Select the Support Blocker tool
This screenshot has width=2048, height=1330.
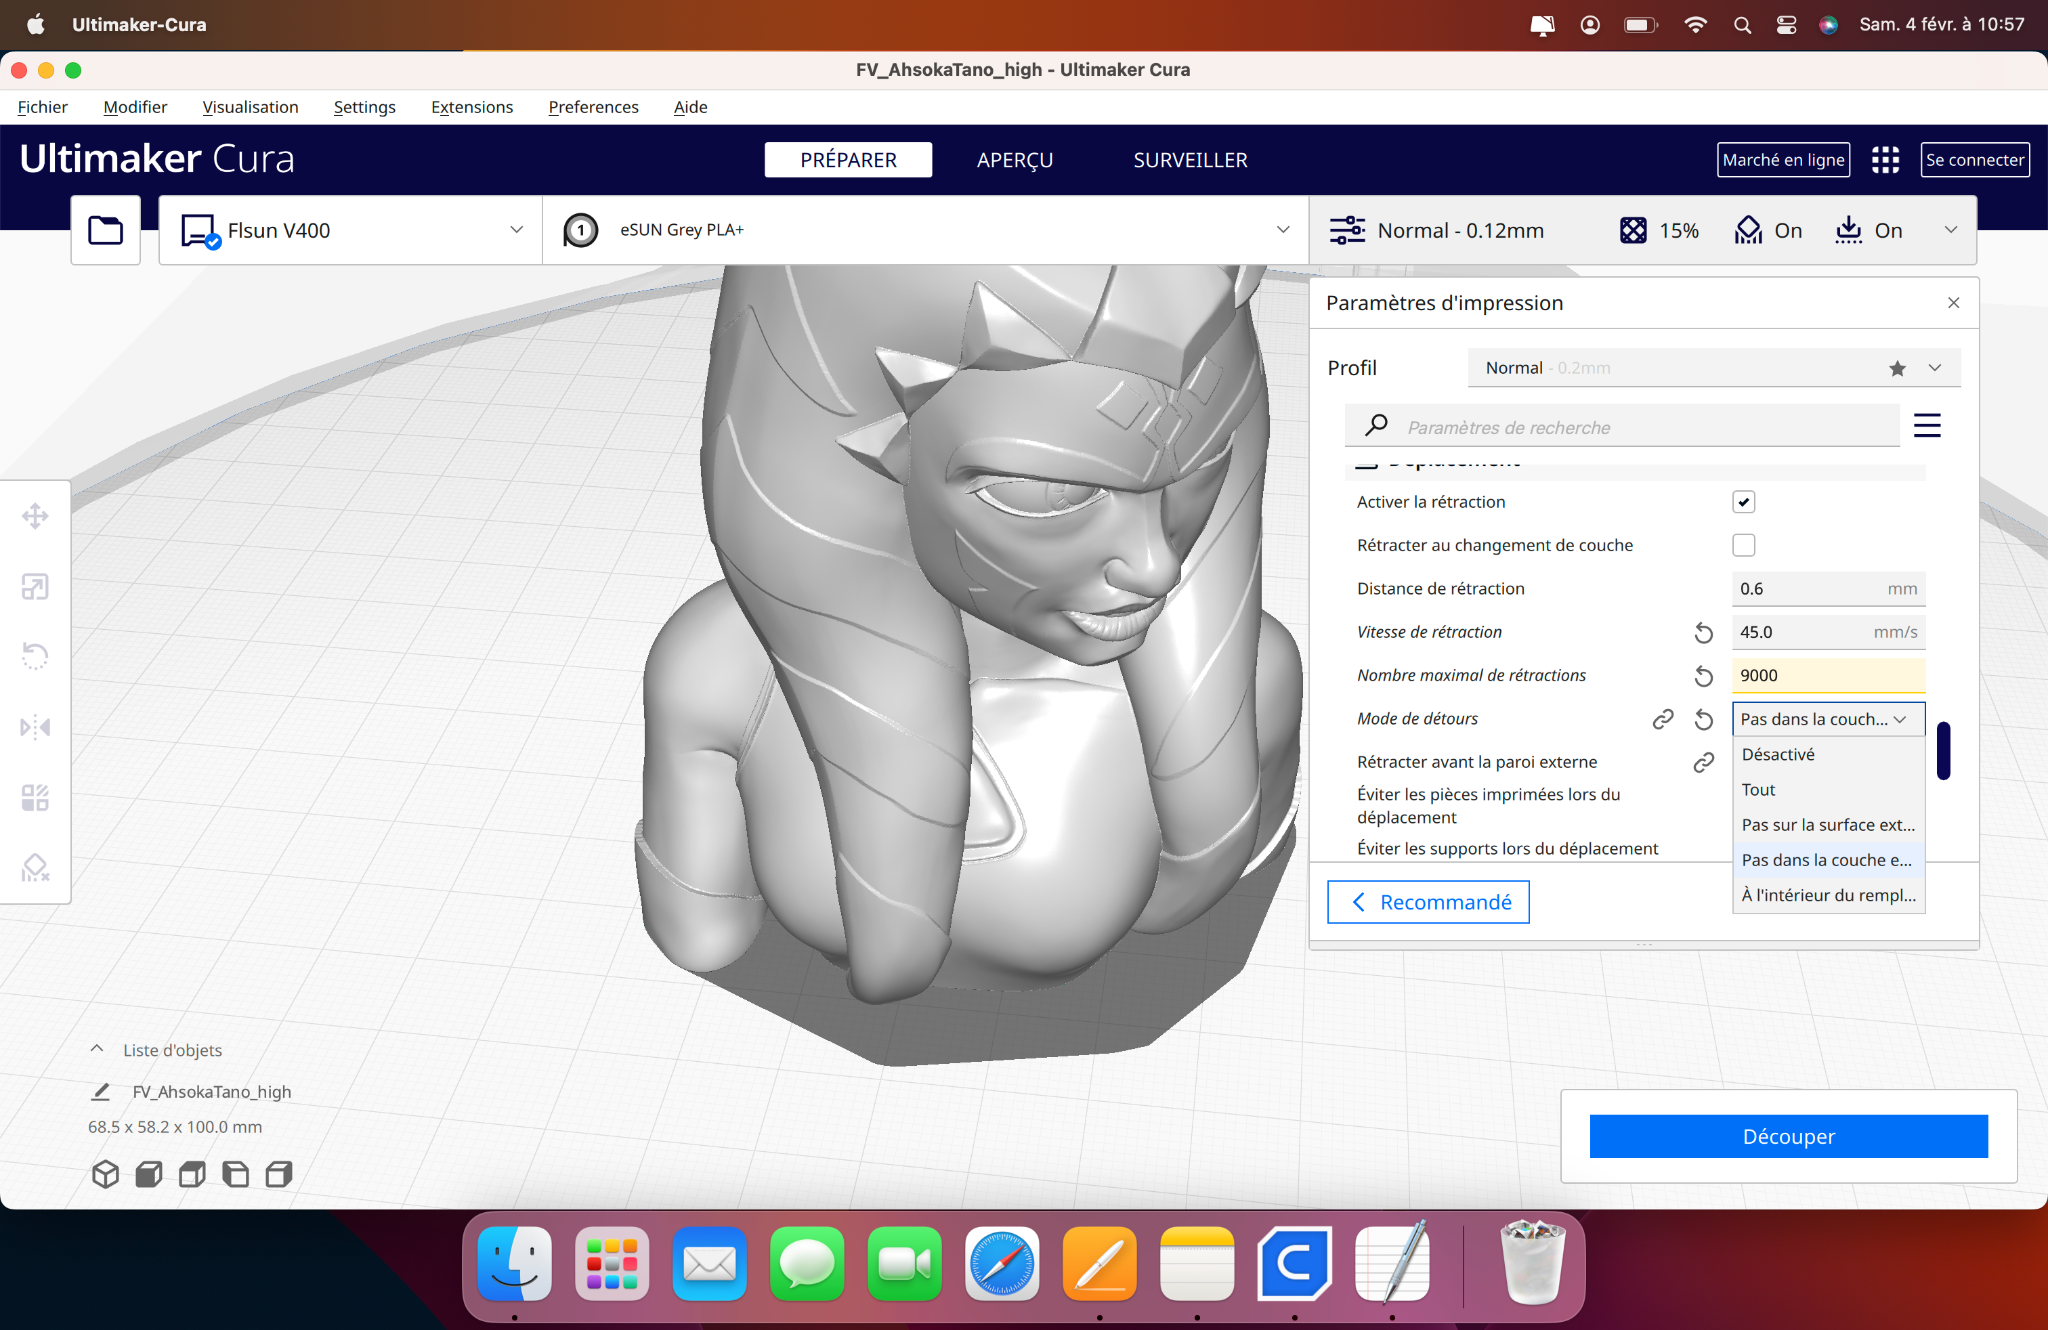pos(35,867)
